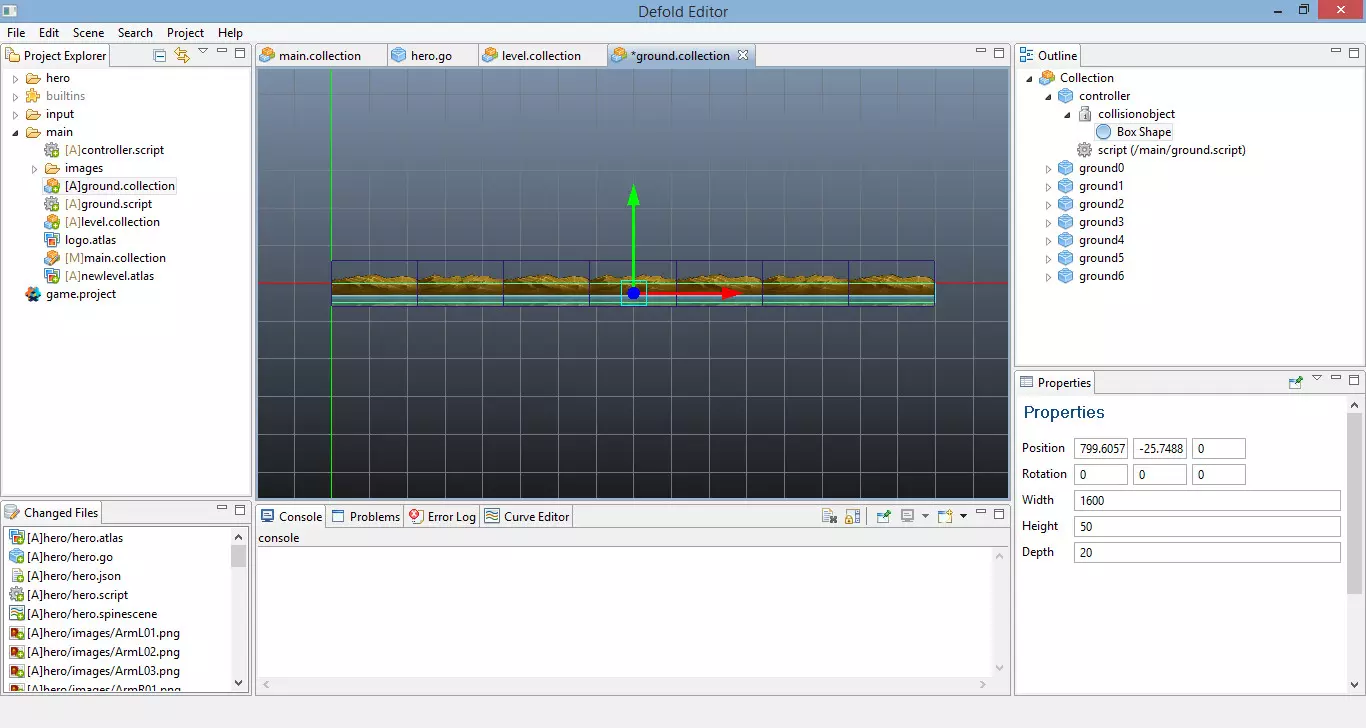Viewport: 1366px width, 728px height.
Task: Clear the console output icon
Action: pos(828,516)
